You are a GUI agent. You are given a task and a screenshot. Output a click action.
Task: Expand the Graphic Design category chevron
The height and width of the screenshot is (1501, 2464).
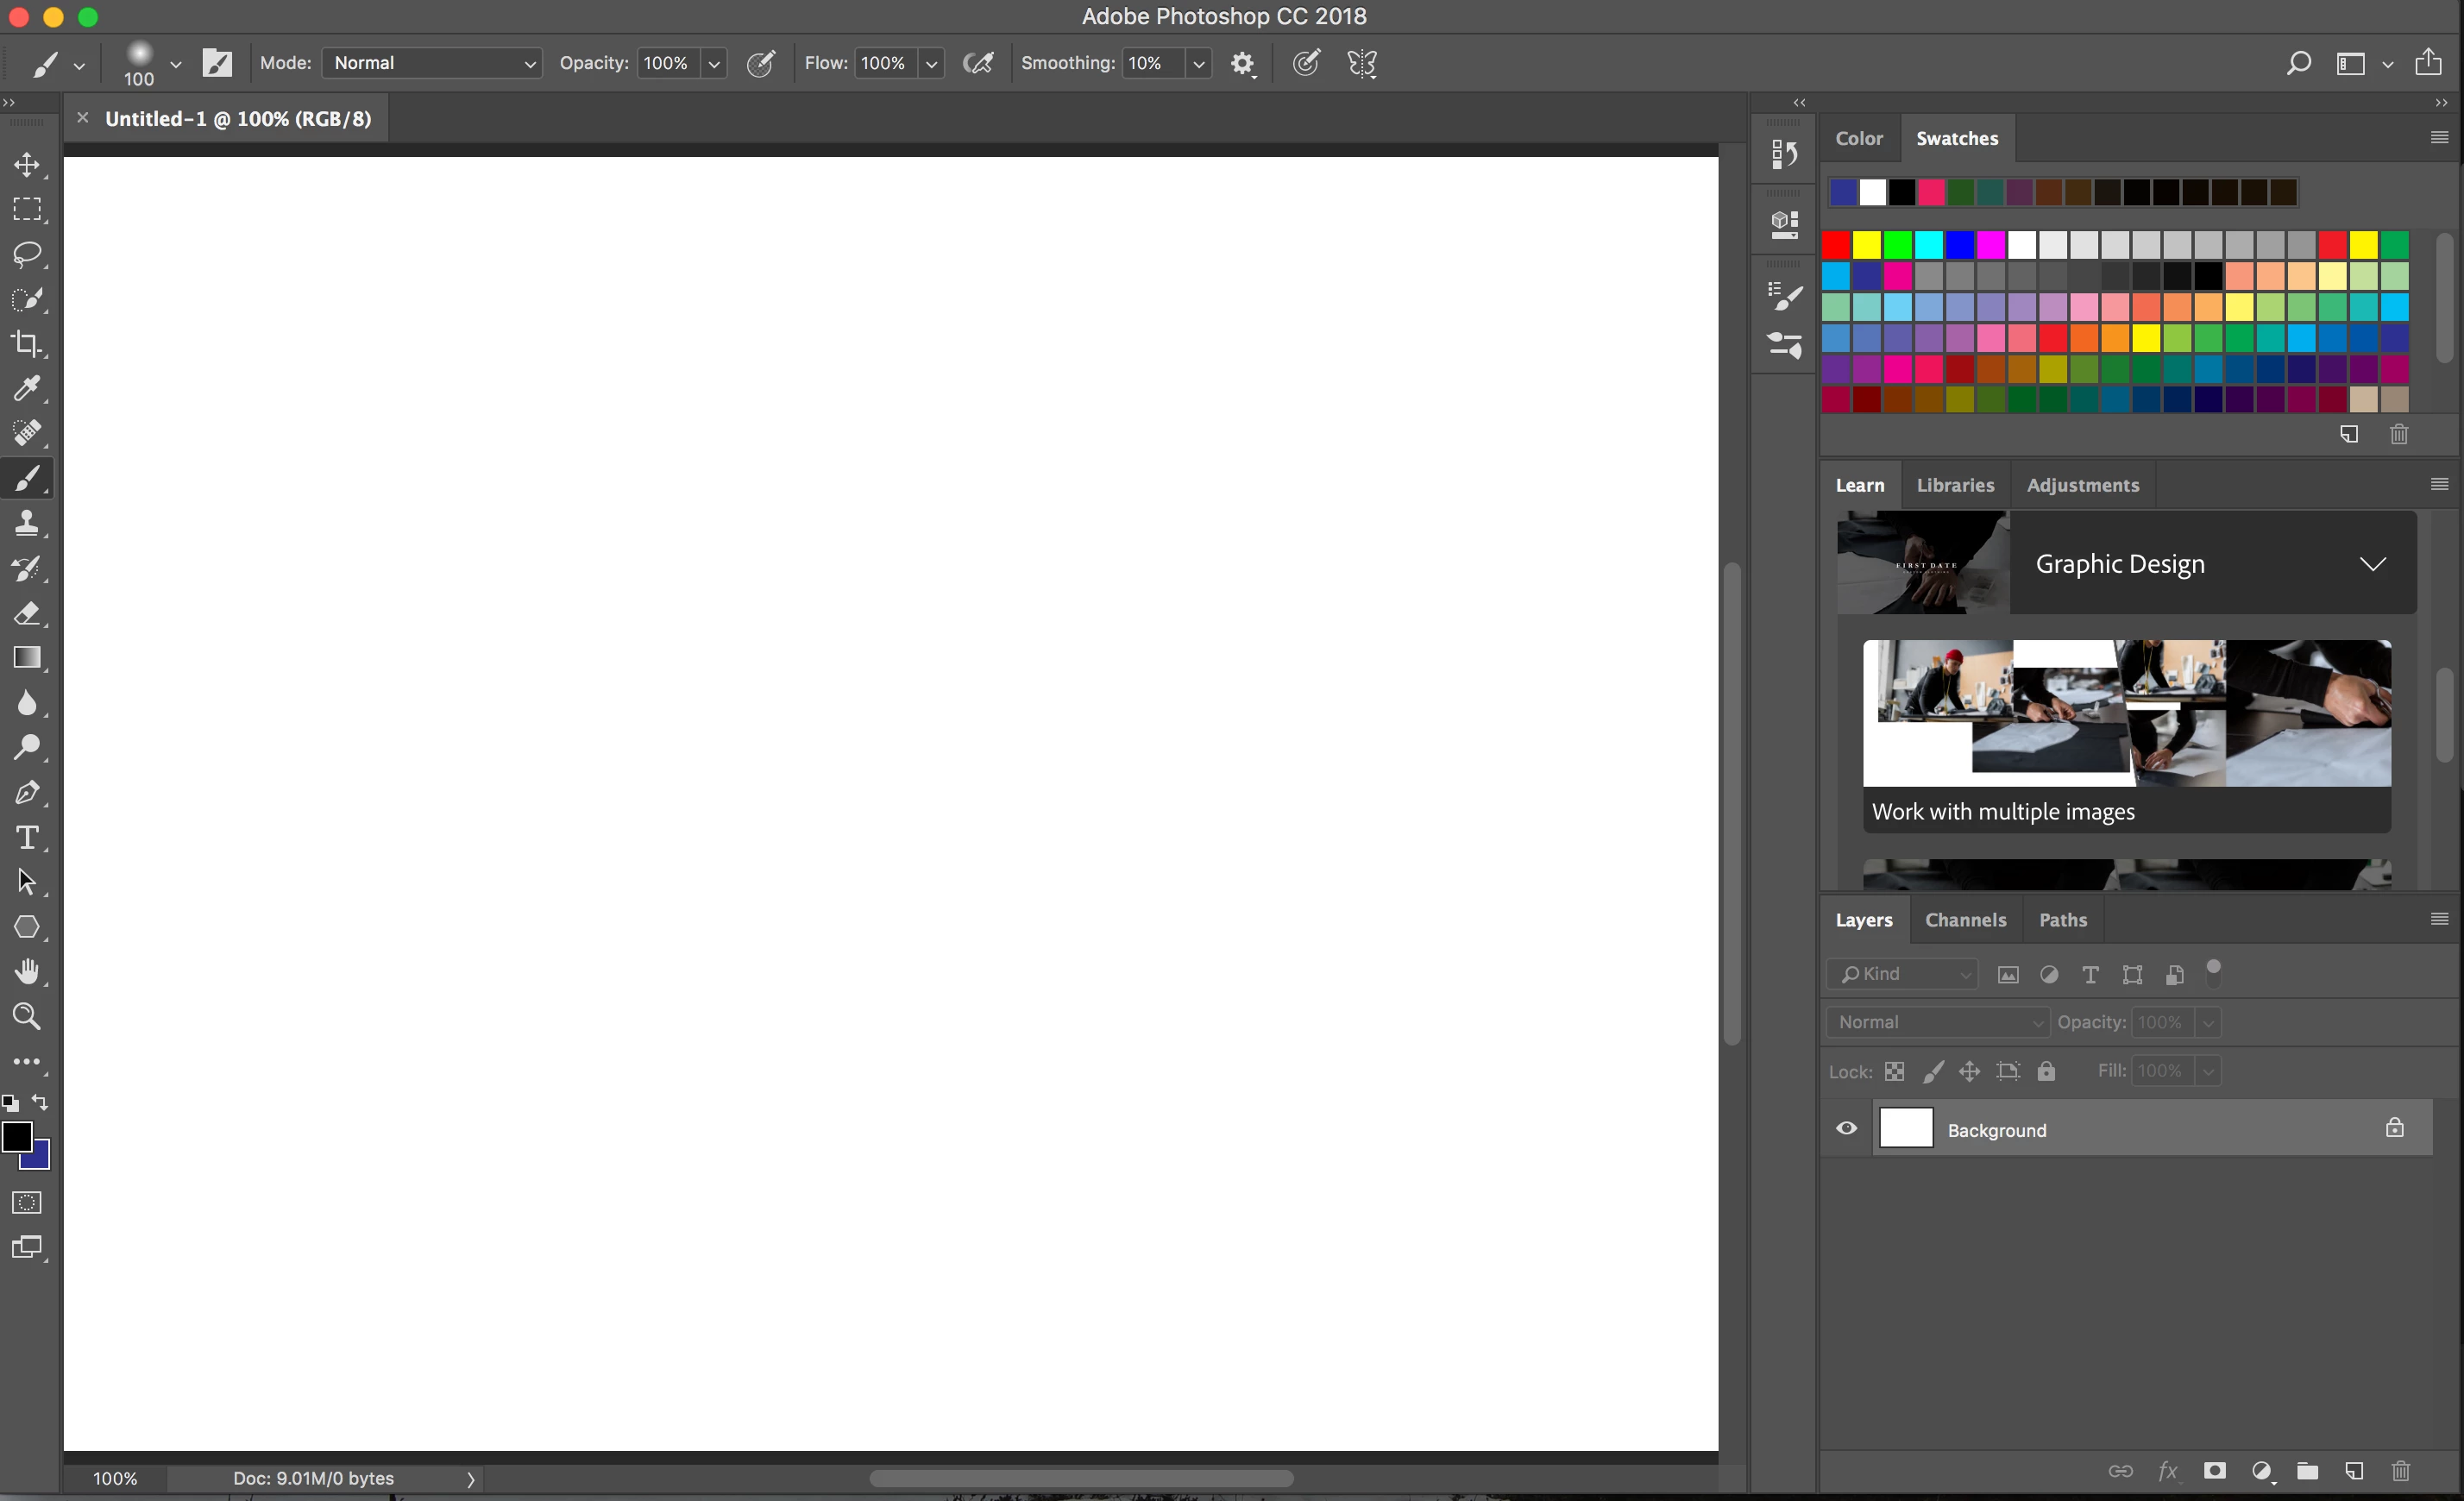pos(2372,564)
